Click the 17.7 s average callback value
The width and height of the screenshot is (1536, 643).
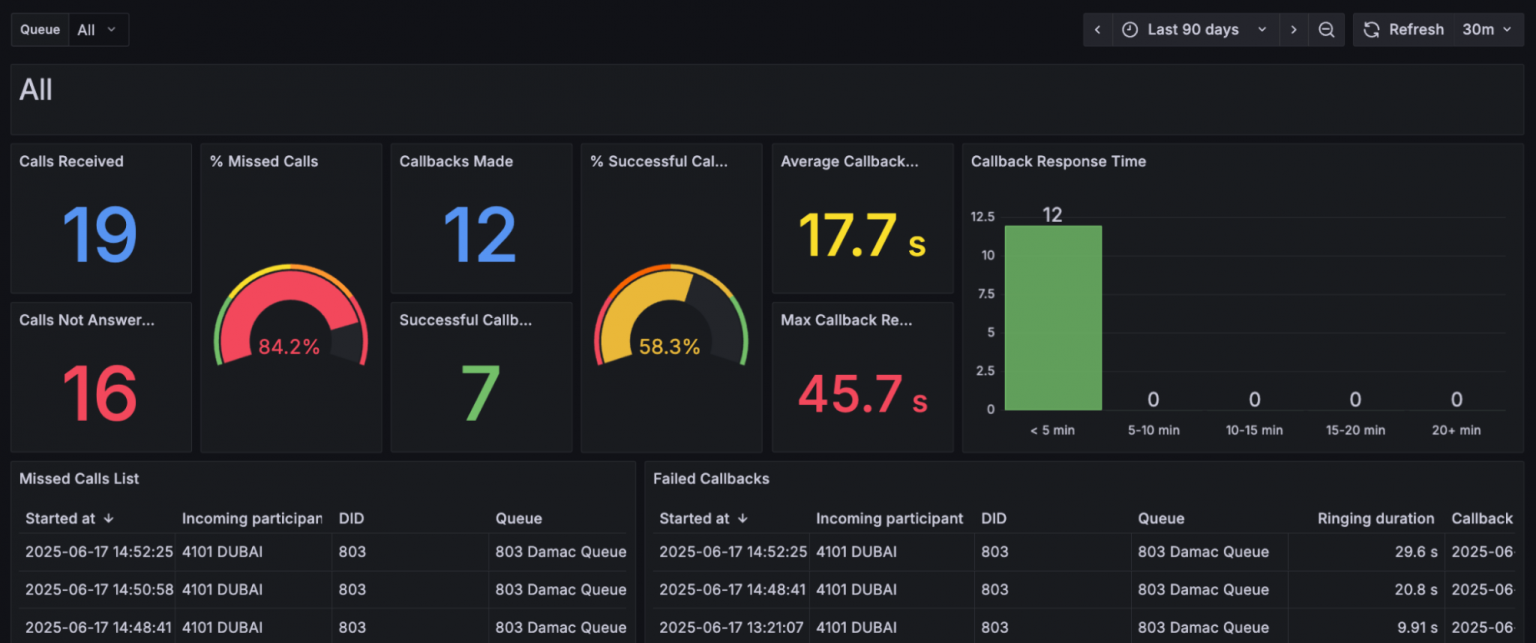click(x=862, y=237)
